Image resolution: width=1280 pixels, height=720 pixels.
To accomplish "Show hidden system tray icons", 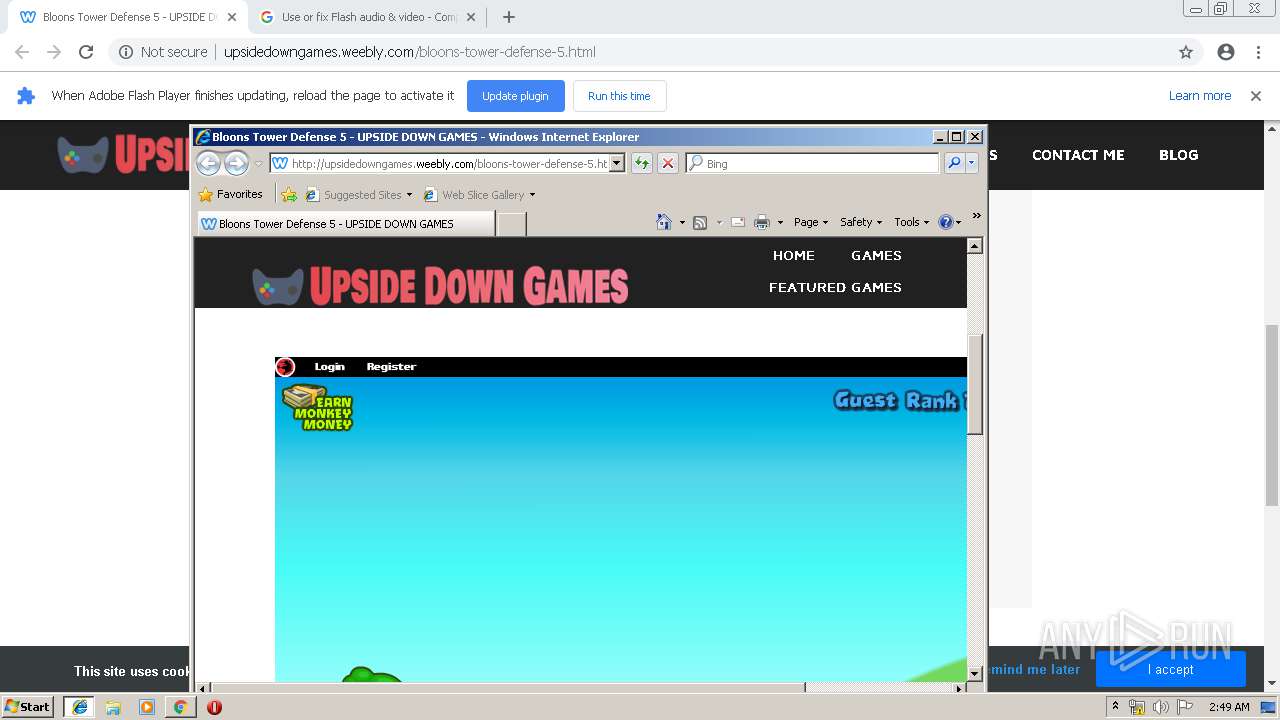I will pos(1115,706).
